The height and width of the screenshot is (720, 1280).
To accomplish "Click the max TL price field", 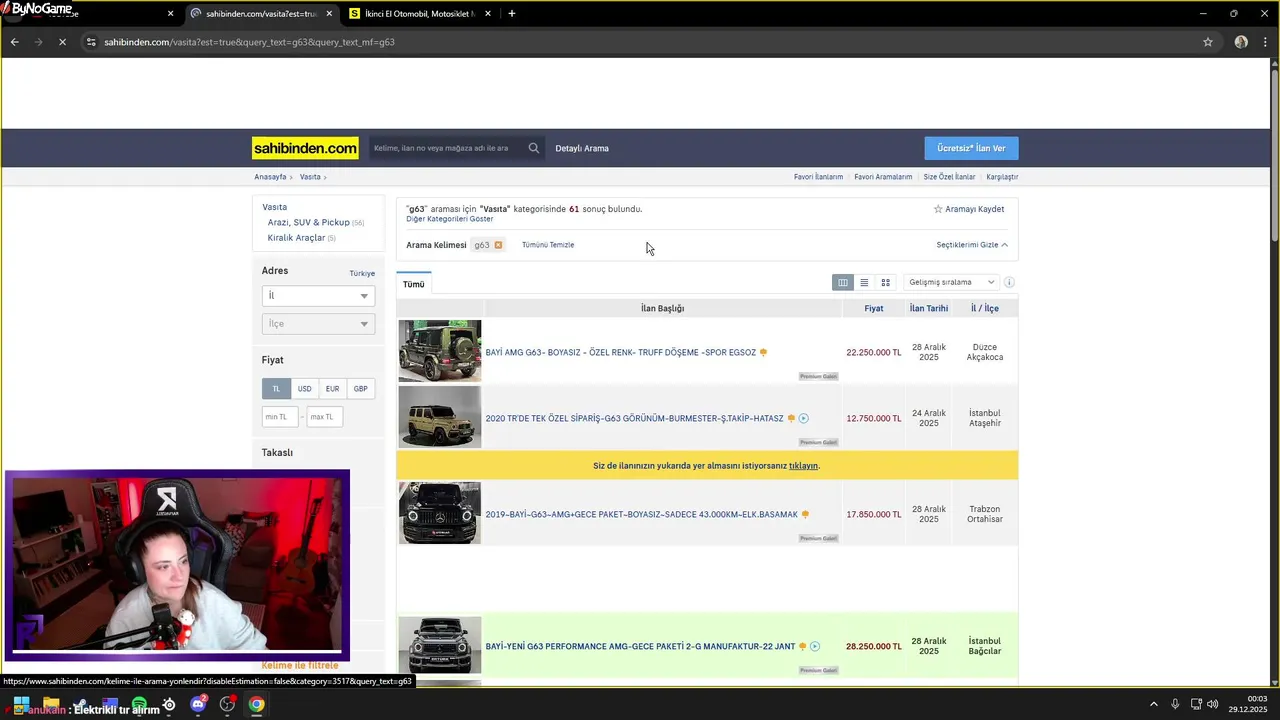I will click(325, 417).
